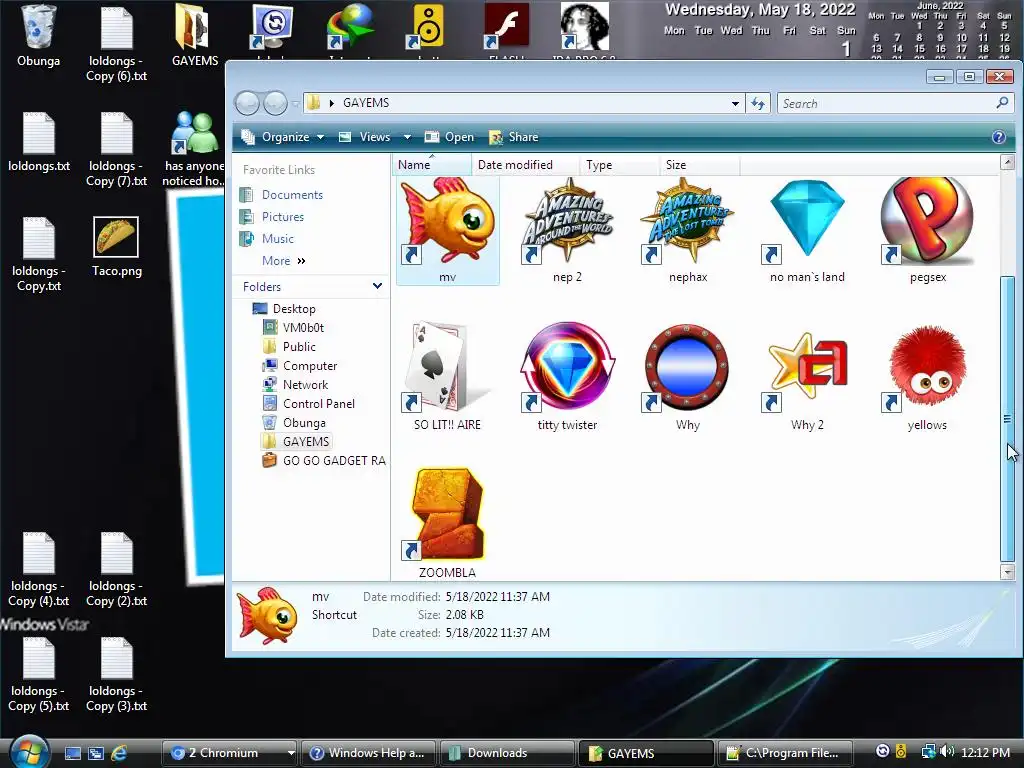Open the address bar history dropdown
Image resolution: width=1024 pixels, height=768 pixels.
point(735,103)
